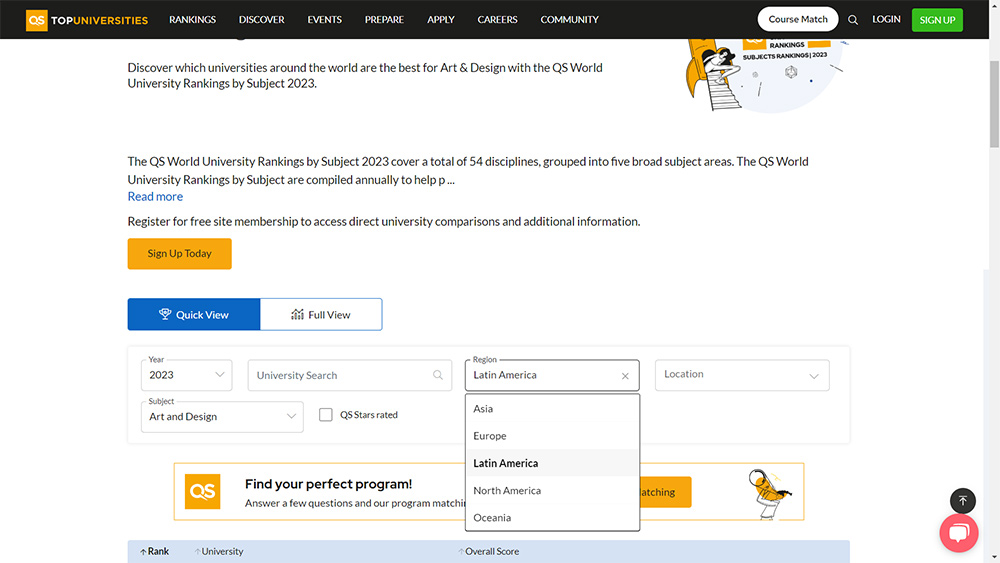1000x563 pixels.
Task: Open the chat bubble widget
Action: 959,532
